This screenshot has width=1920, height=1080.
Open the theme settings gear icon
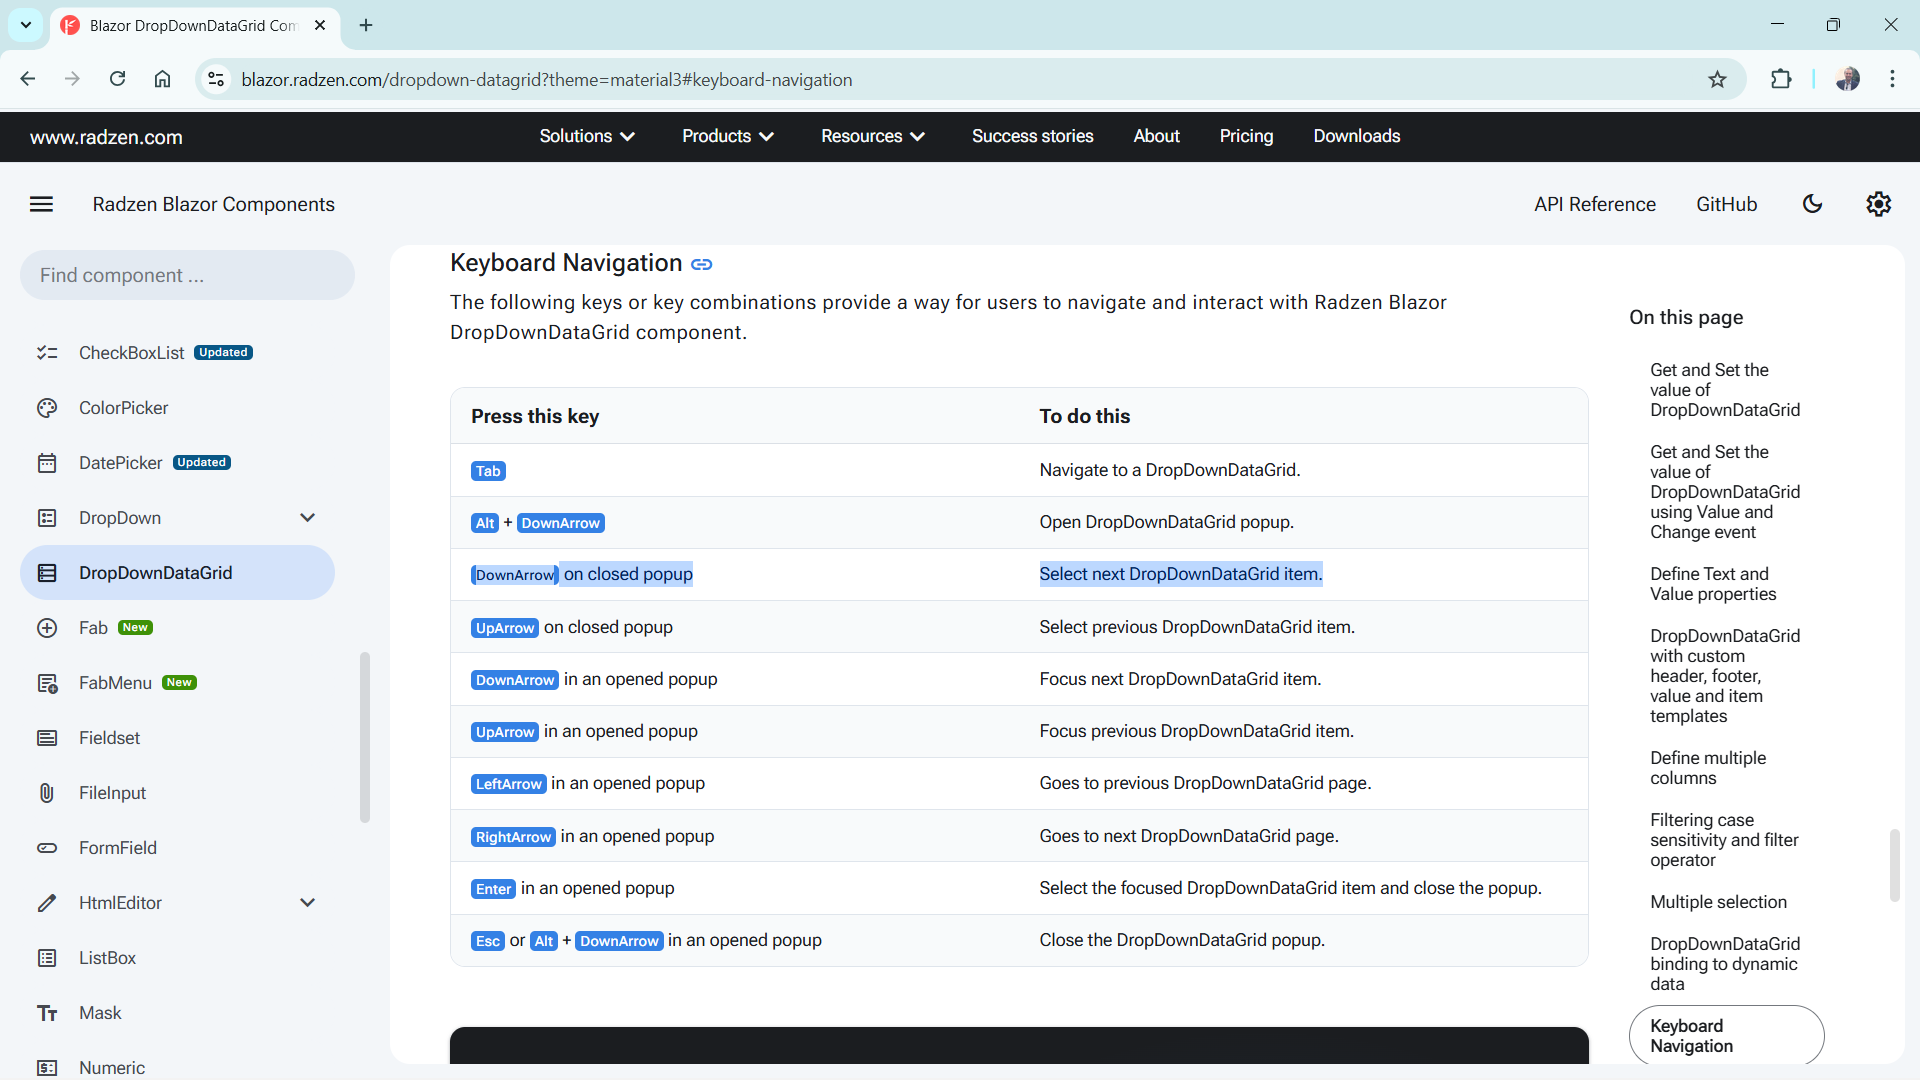(x=1878, y=204)
